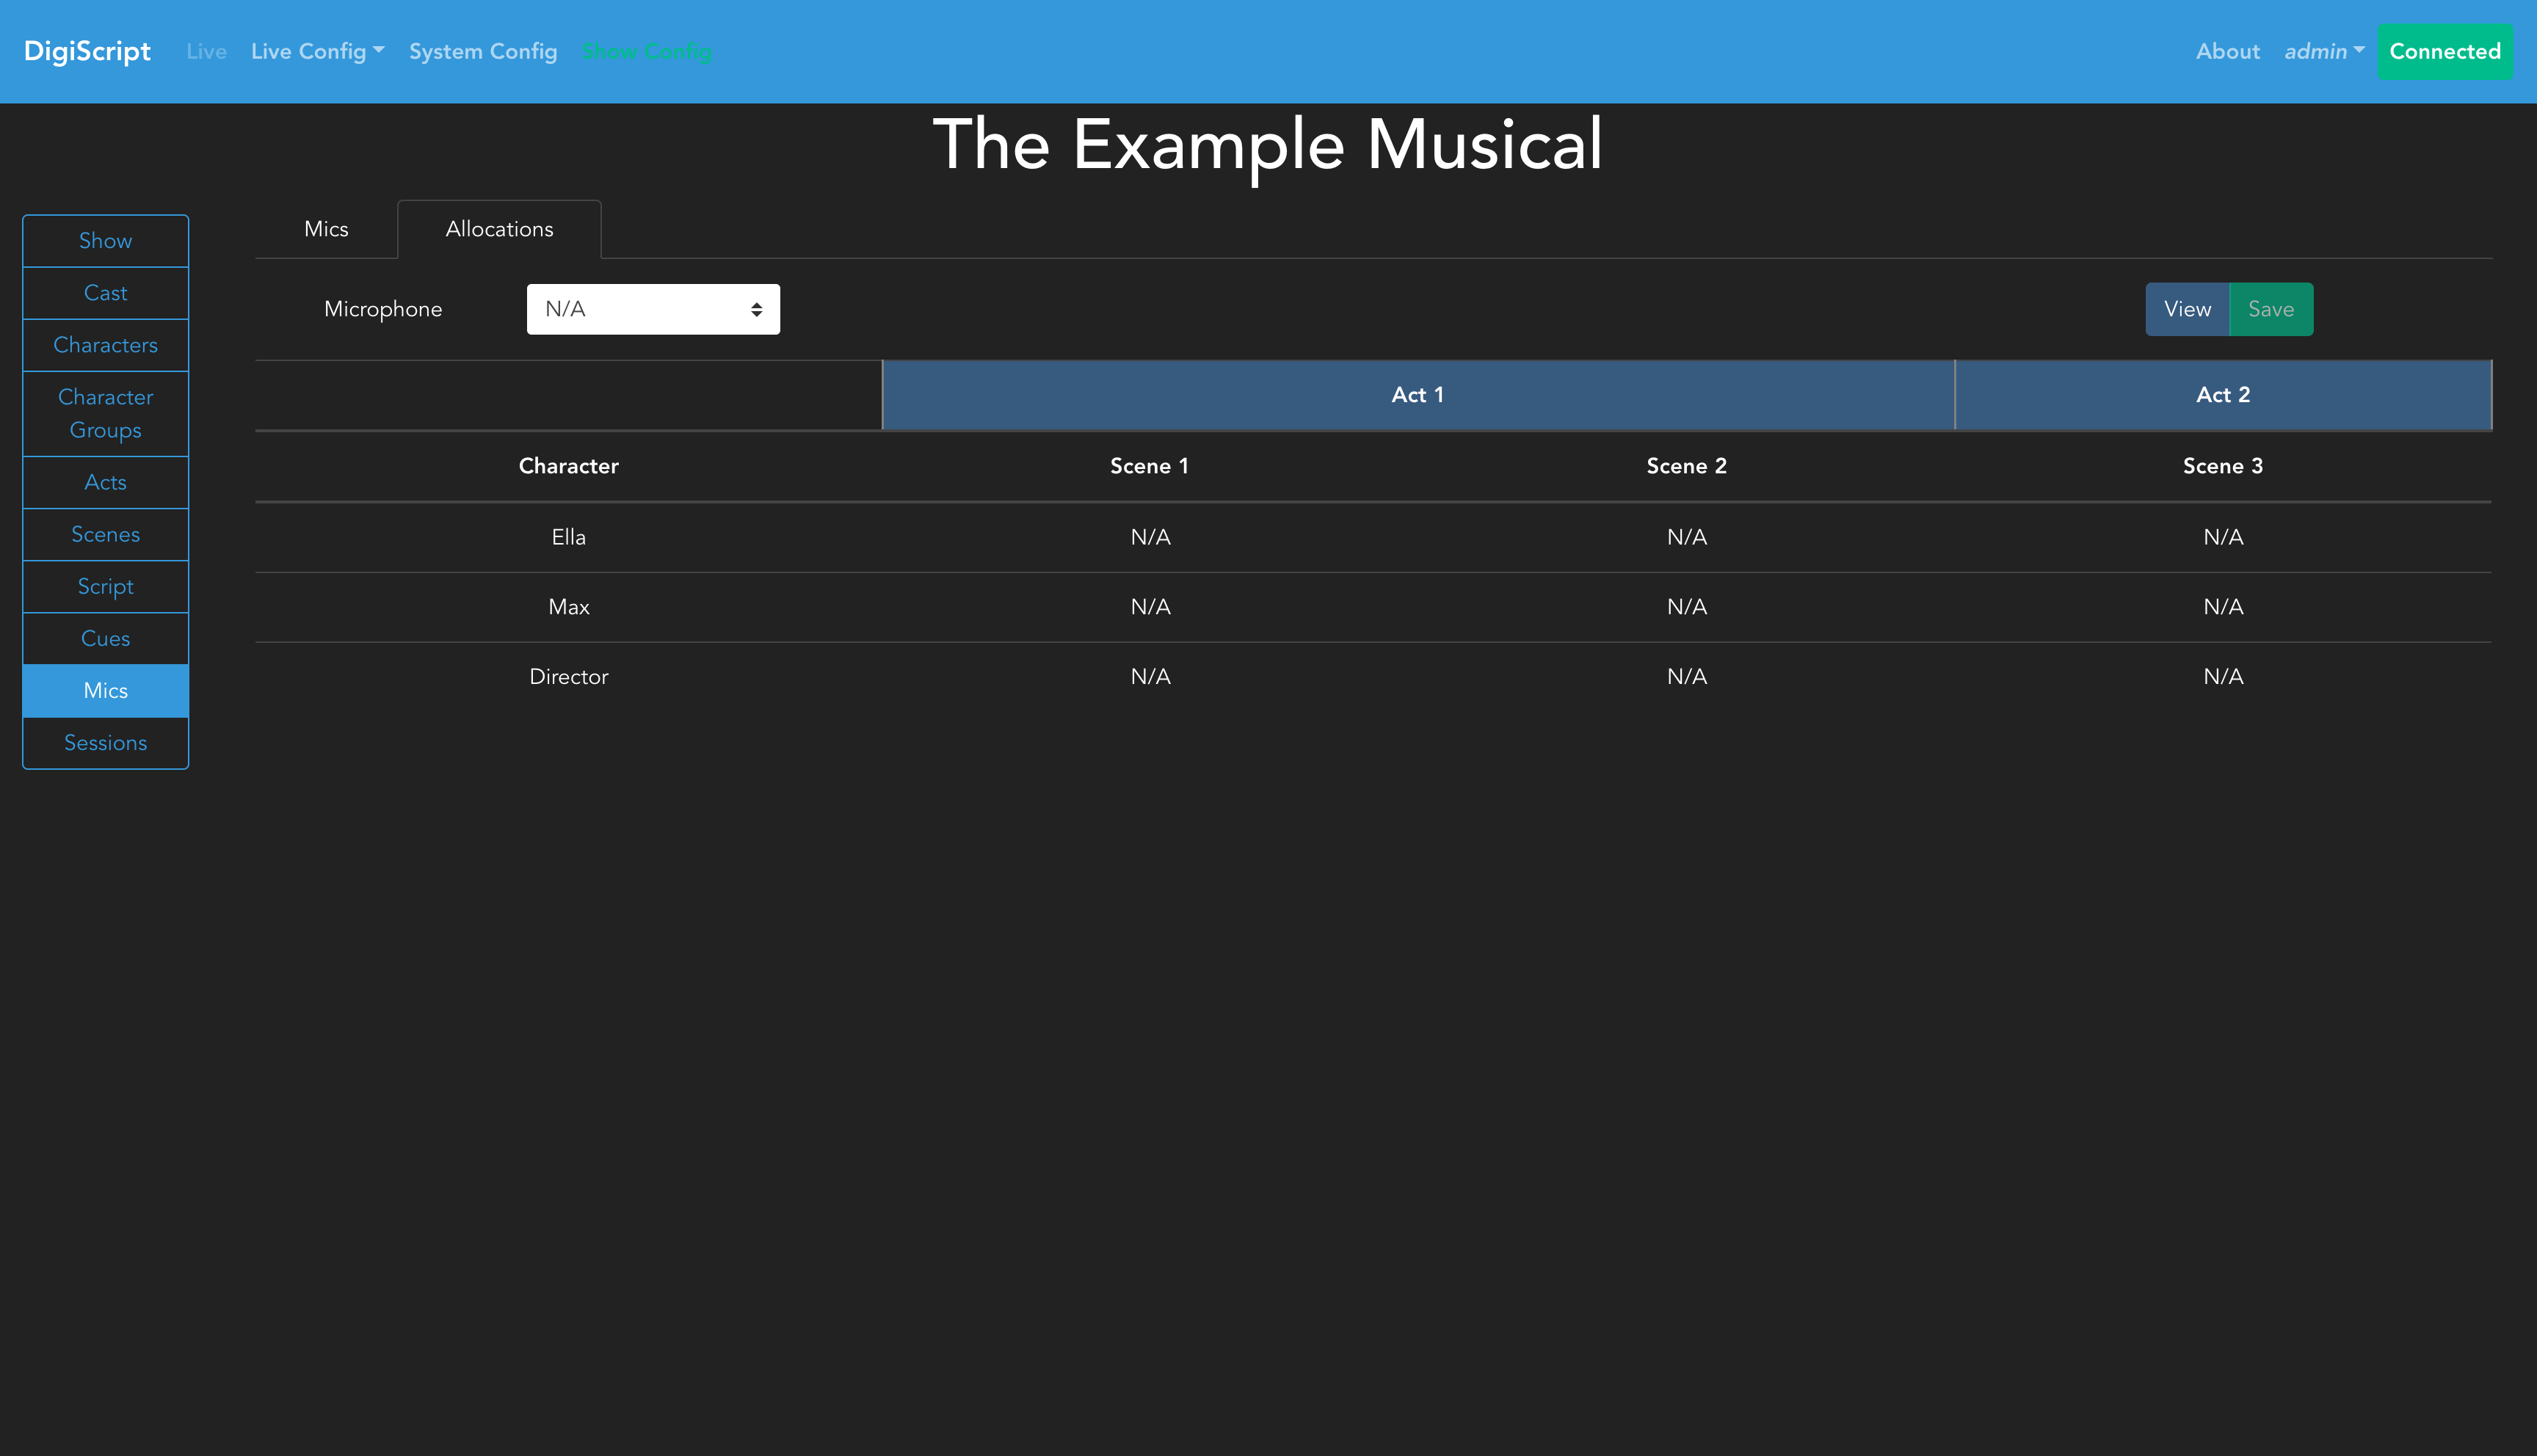
Task: Open the admin user dropdown
Action: tap(2323, 51)
